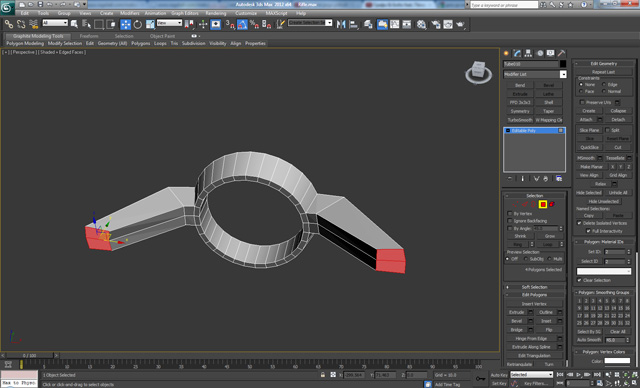Open the 3ds Max application button
This screenshot has width=640, height=388.
tap(7, 7)
